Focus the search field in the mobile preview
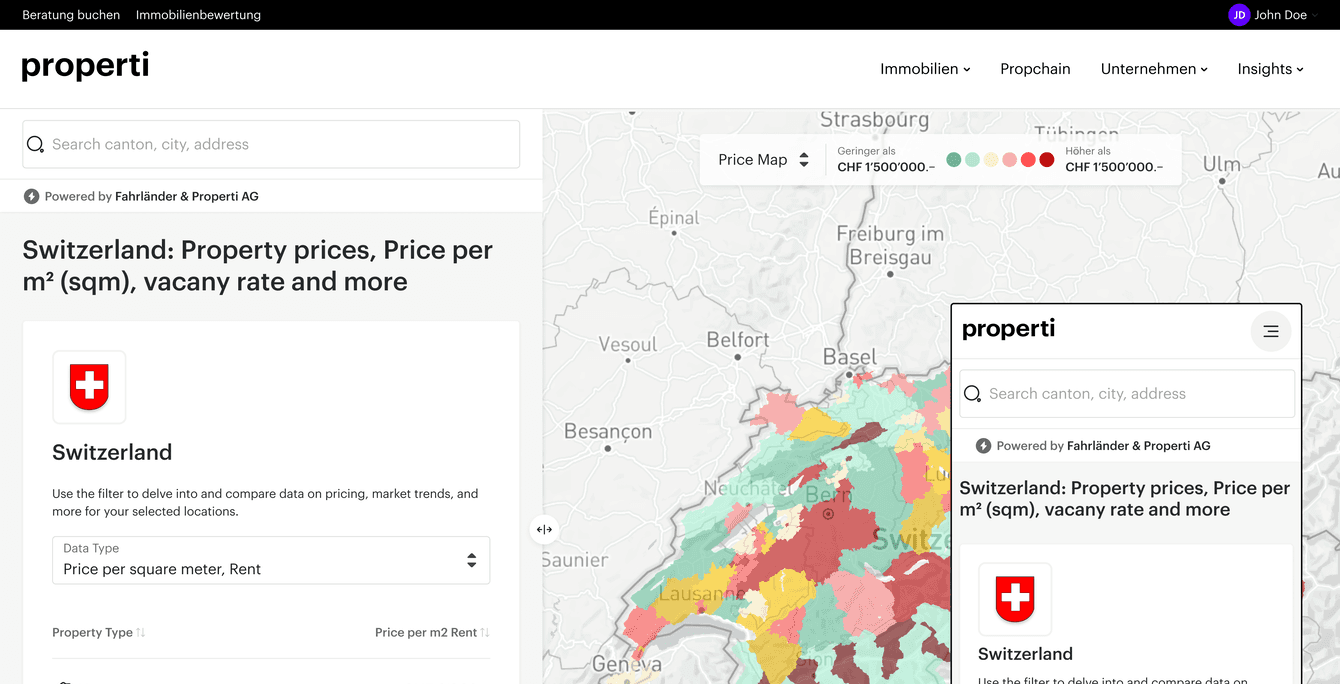Viewport: 1340px width, 684px height. tap(1127, 394)
